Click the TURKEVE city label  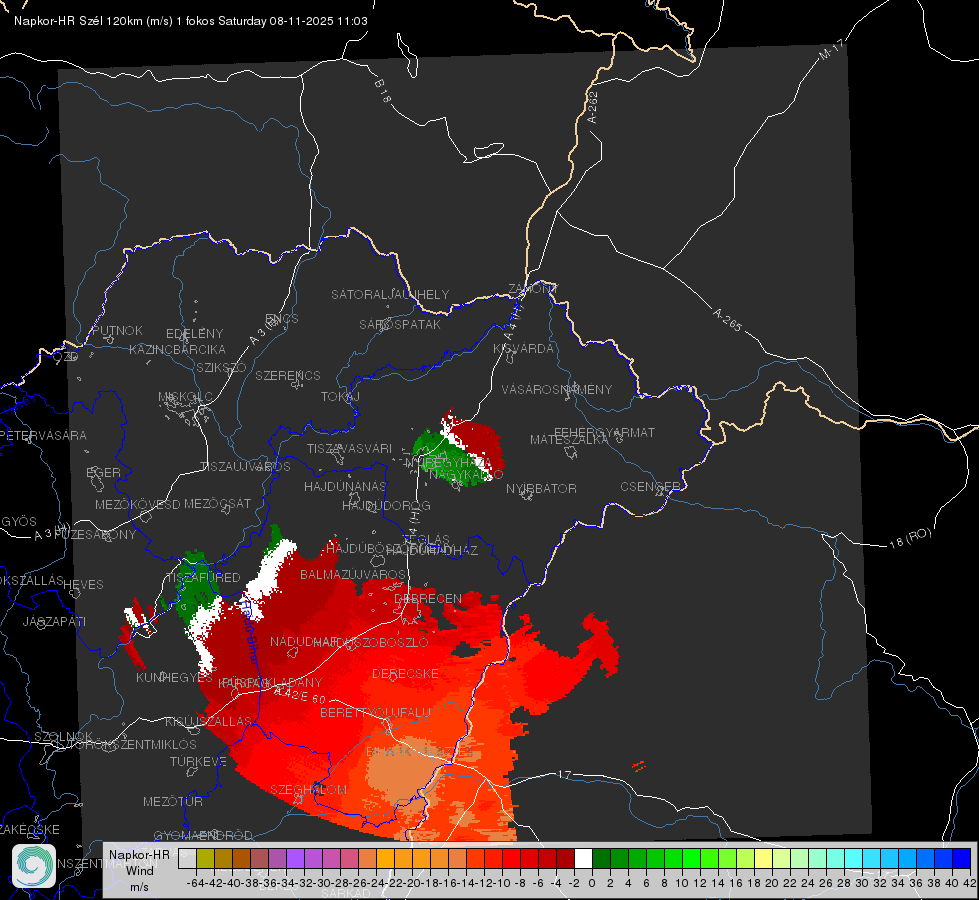[199, 761]
